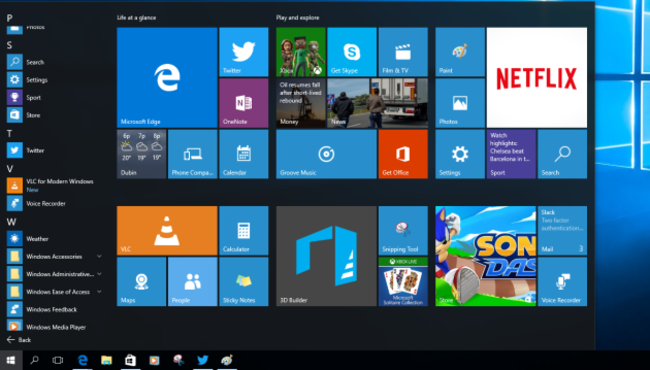Screen dimensions: 650x370
Task: Jump to letter W header
Action: pos(11,222)
